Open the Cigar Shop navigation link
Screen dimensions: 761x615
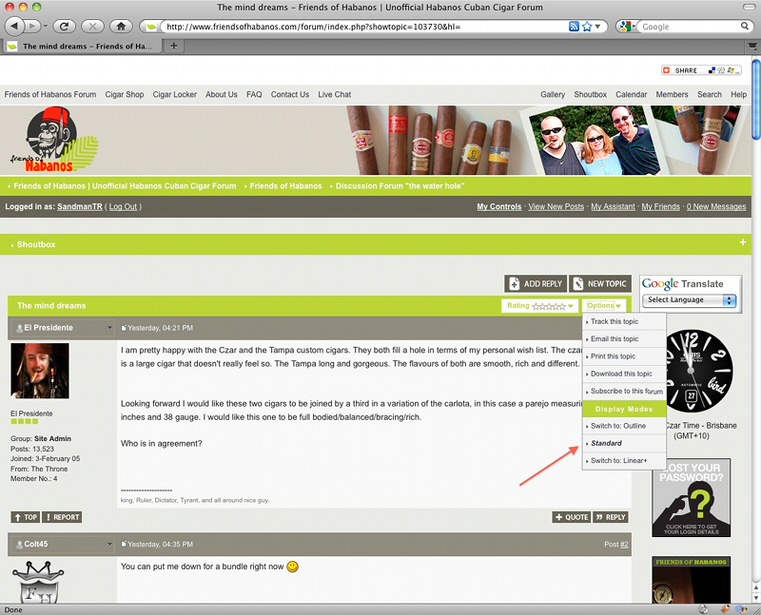(x=124, y=95)
